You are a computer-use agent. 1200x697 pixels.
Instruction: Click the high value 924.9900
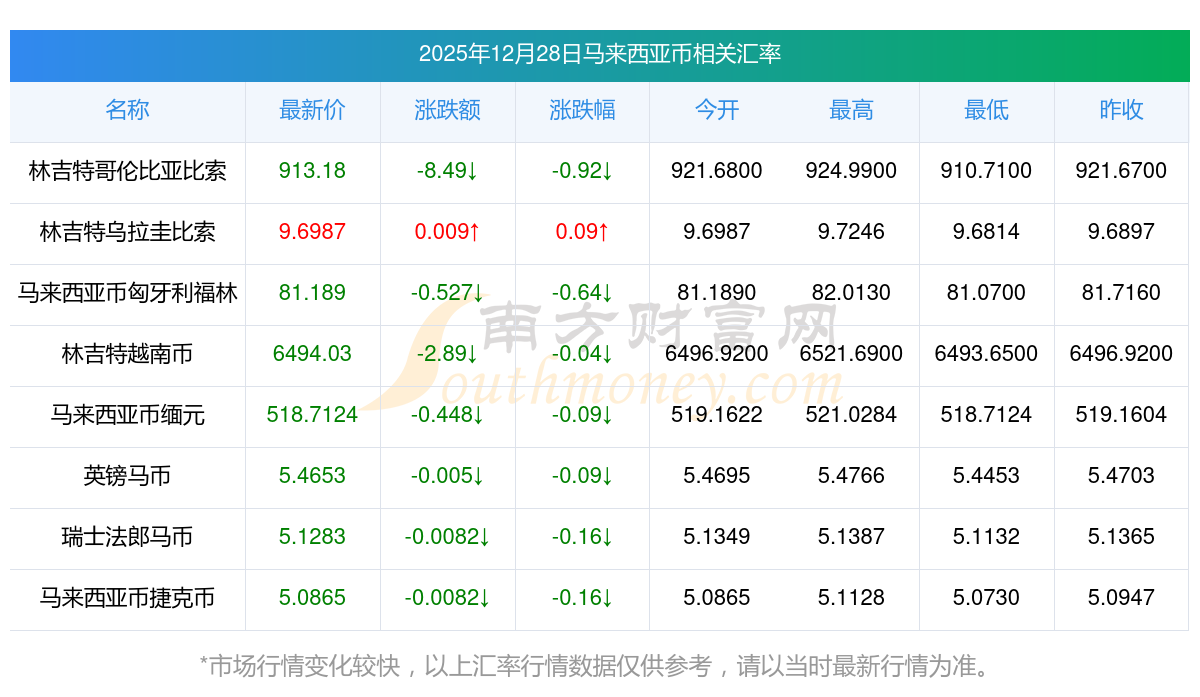(851, 171)
